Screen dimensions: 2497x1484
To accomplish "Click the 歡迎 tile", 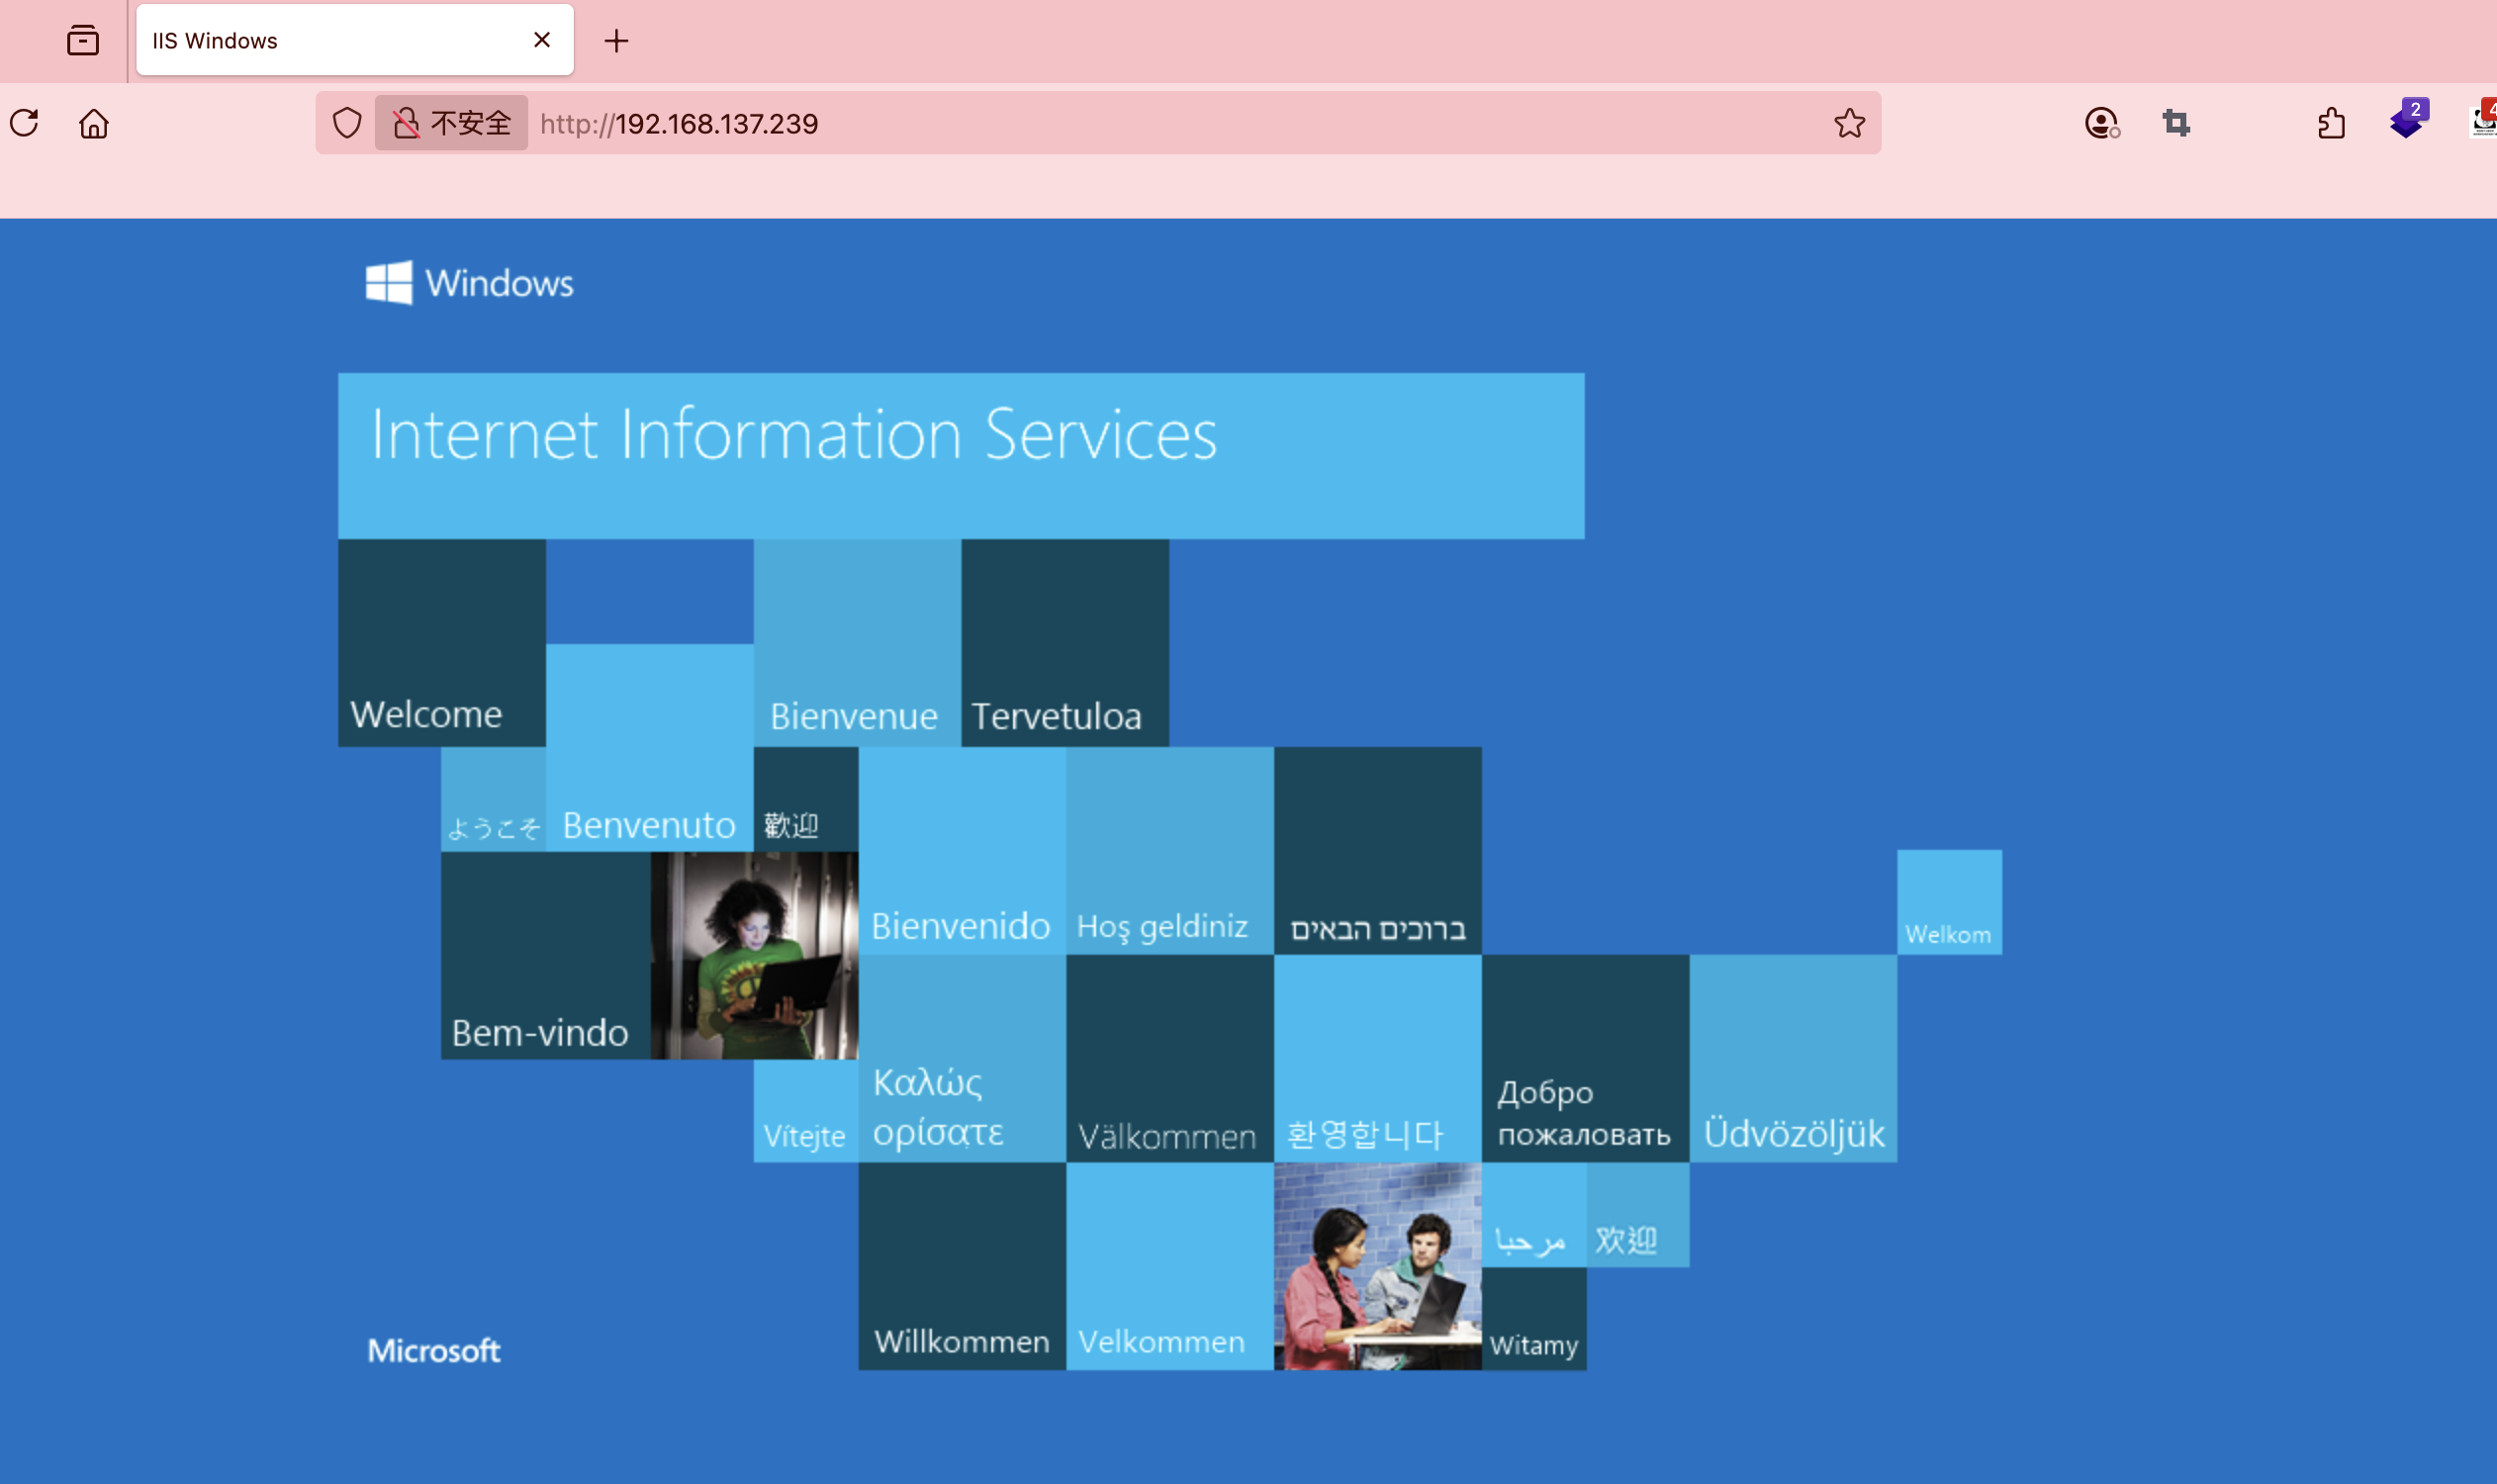I will pyautogui.click(x=806, y=799).
